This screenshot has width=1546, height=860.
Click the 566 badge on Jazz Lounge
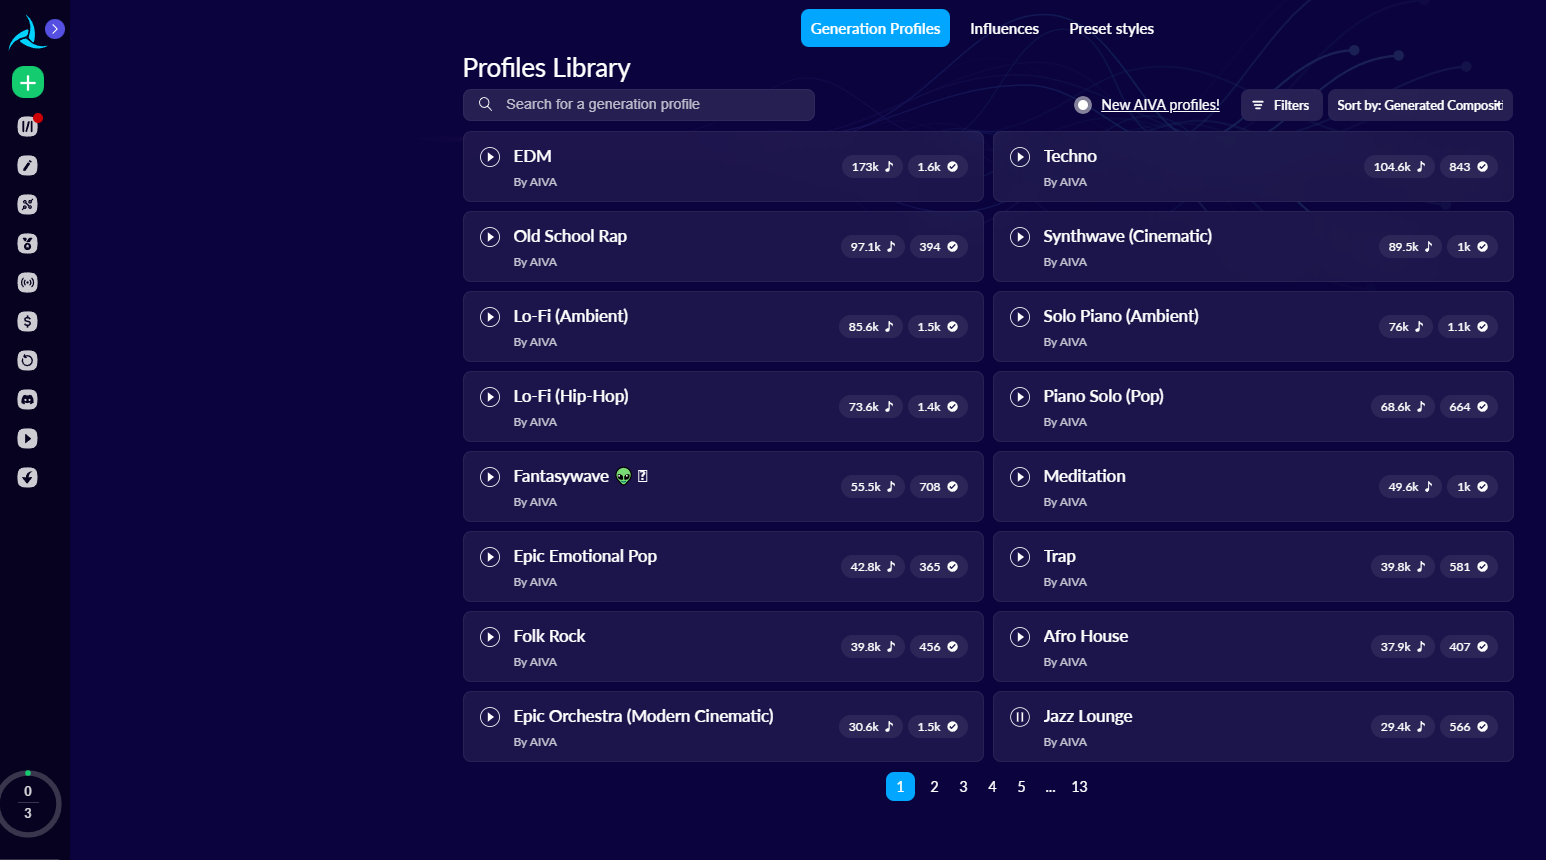1468,727
